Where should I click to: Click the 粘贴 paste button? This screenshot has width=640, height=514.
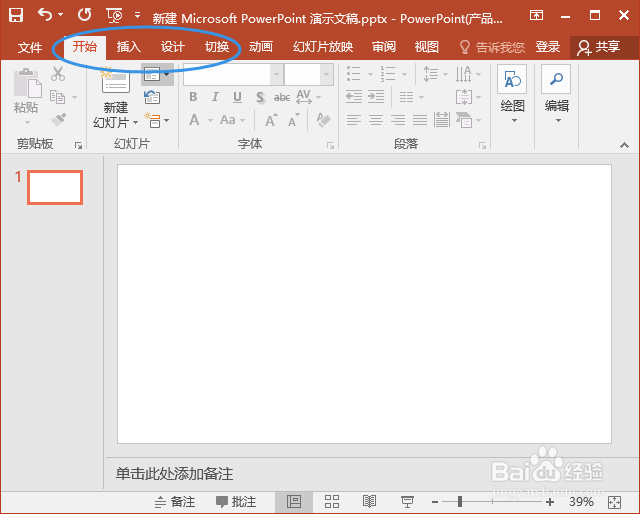pyautogui.click(x=26, y=97)
